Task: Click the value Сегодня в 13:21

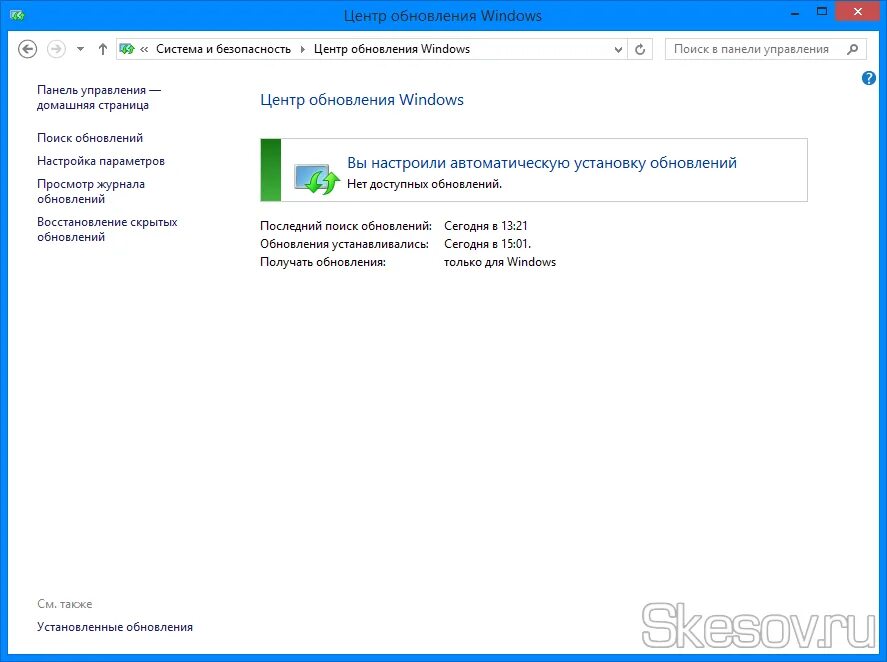Action: click(x=485, y=226)
